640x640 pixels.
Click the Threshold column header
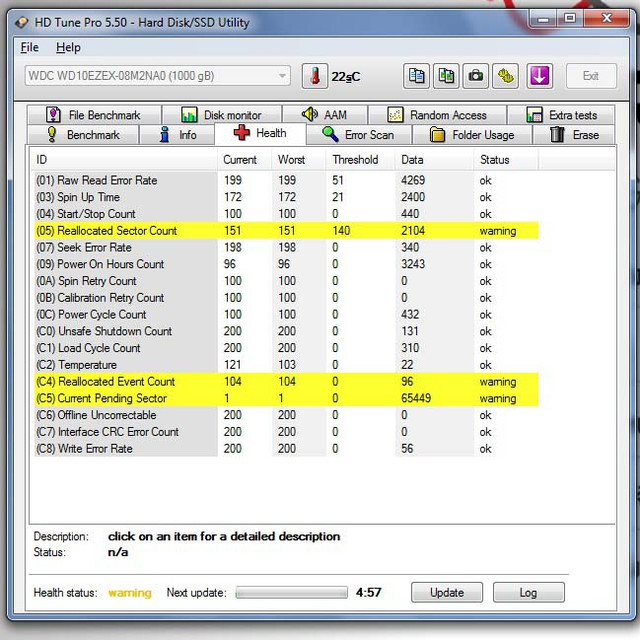click(x=360, y=160)
